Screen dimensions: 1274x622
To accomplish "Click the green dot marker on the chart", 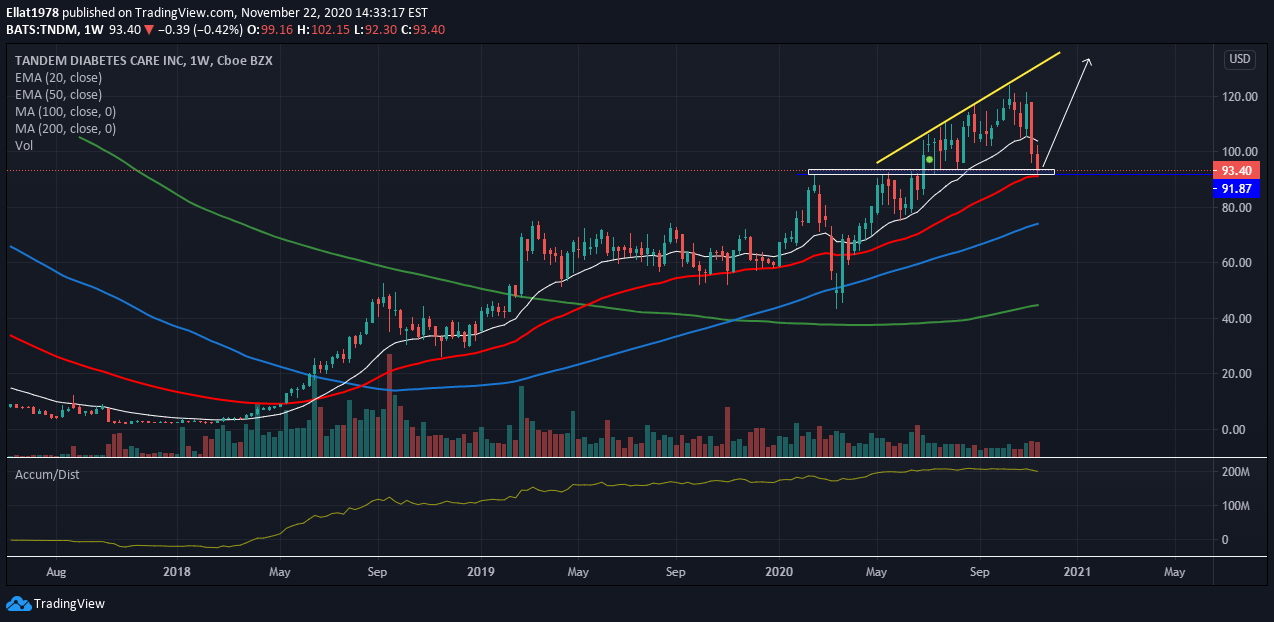I will pos(929,160).
